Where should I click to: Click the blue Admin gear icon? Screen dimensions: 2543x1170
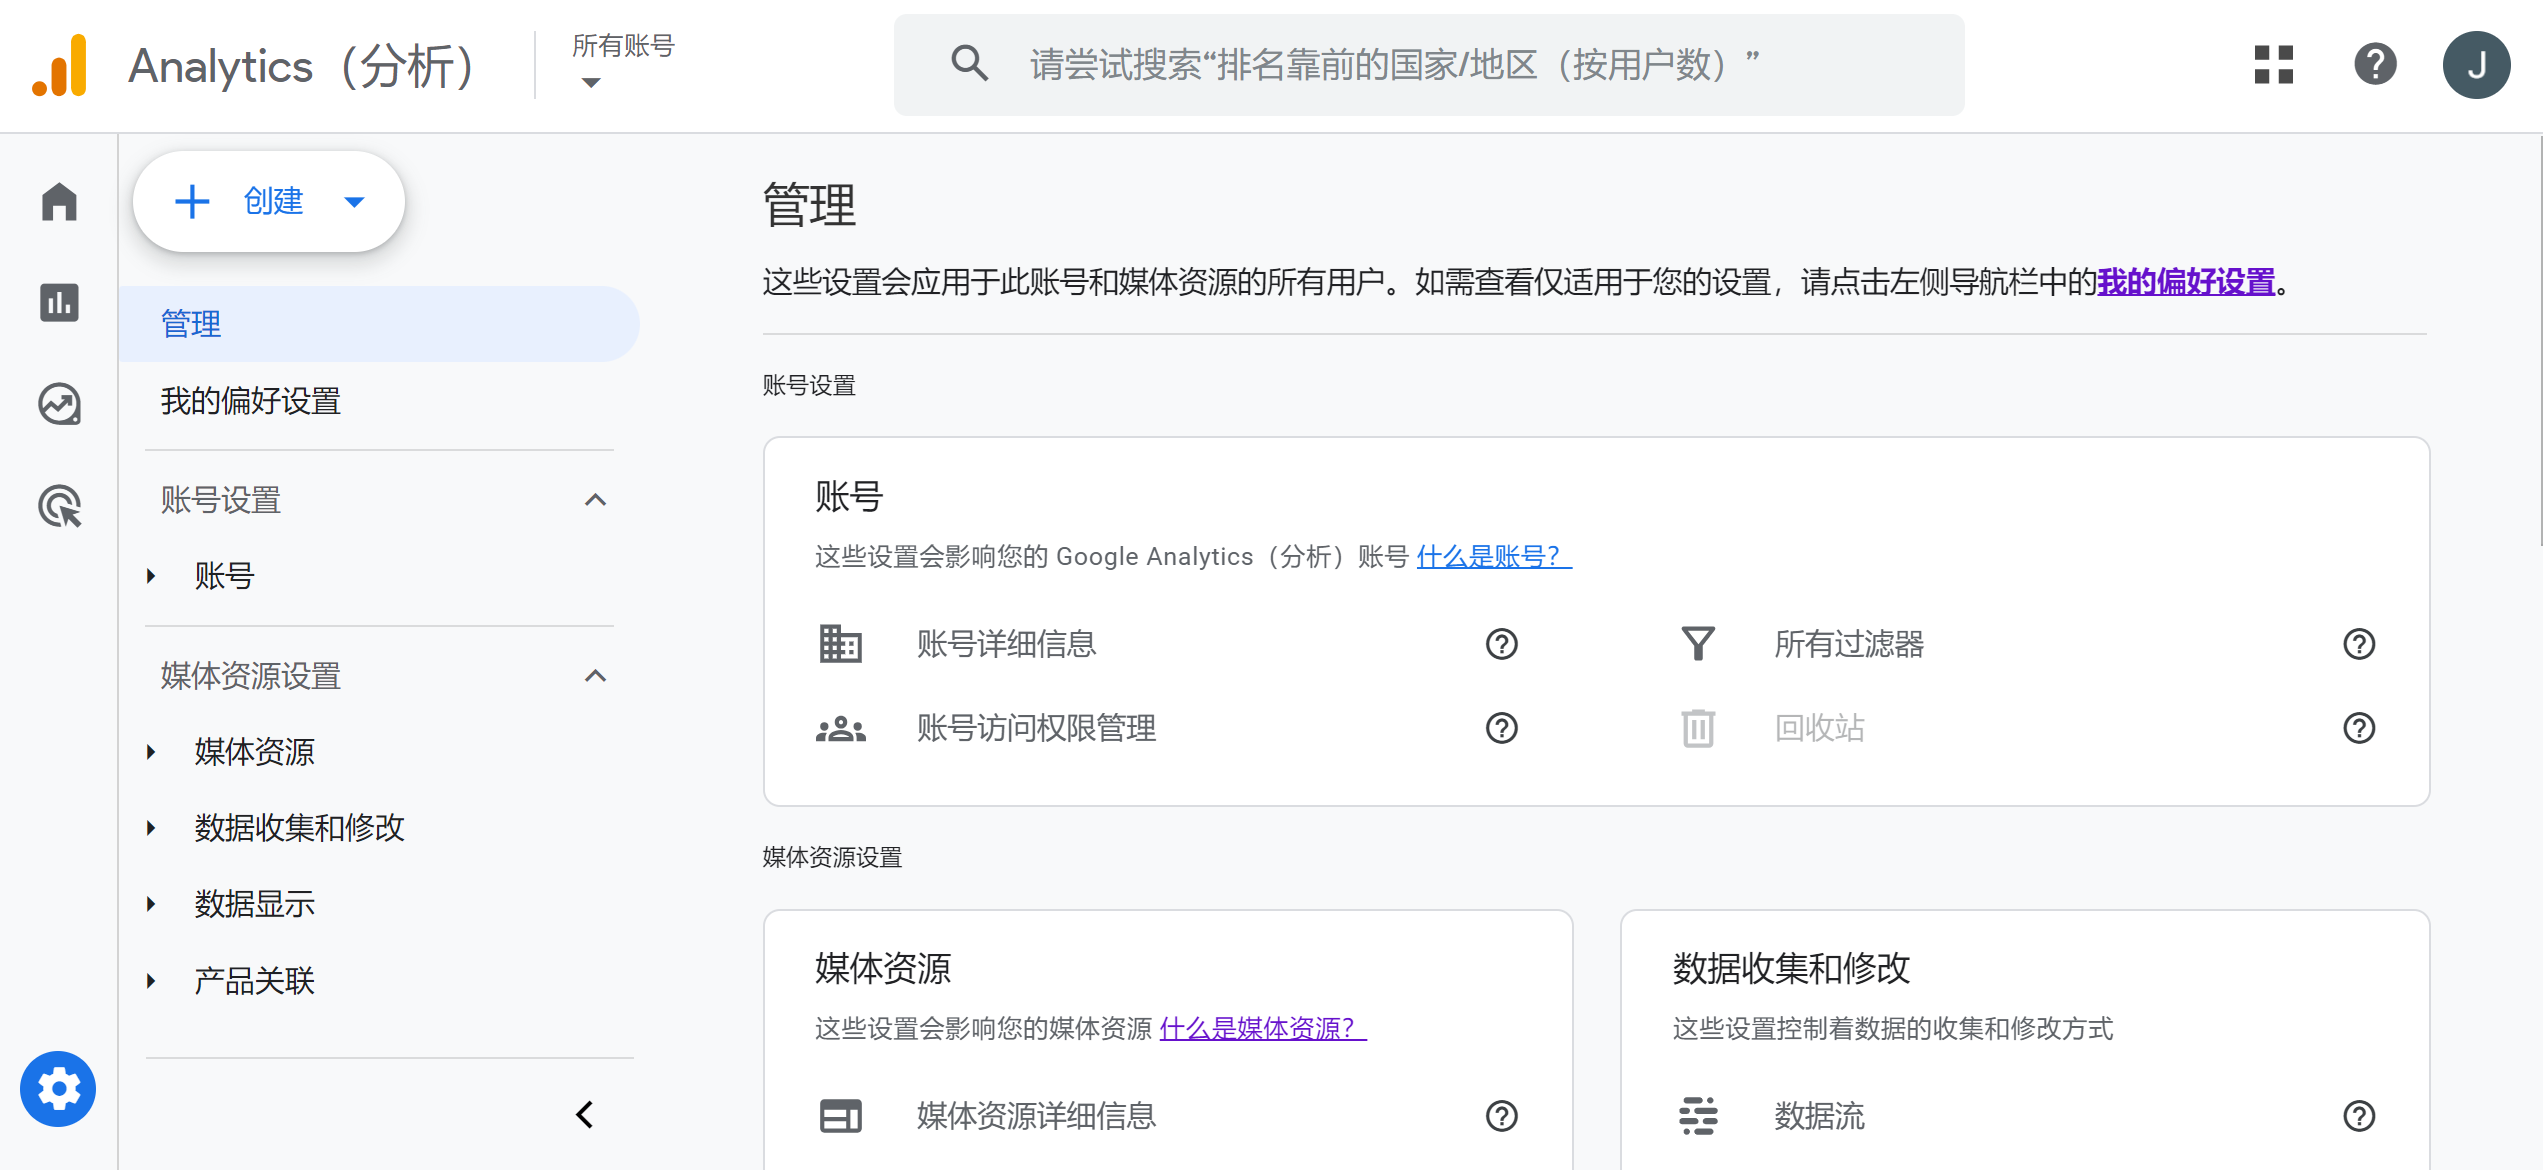click(x=58, y=1088)
